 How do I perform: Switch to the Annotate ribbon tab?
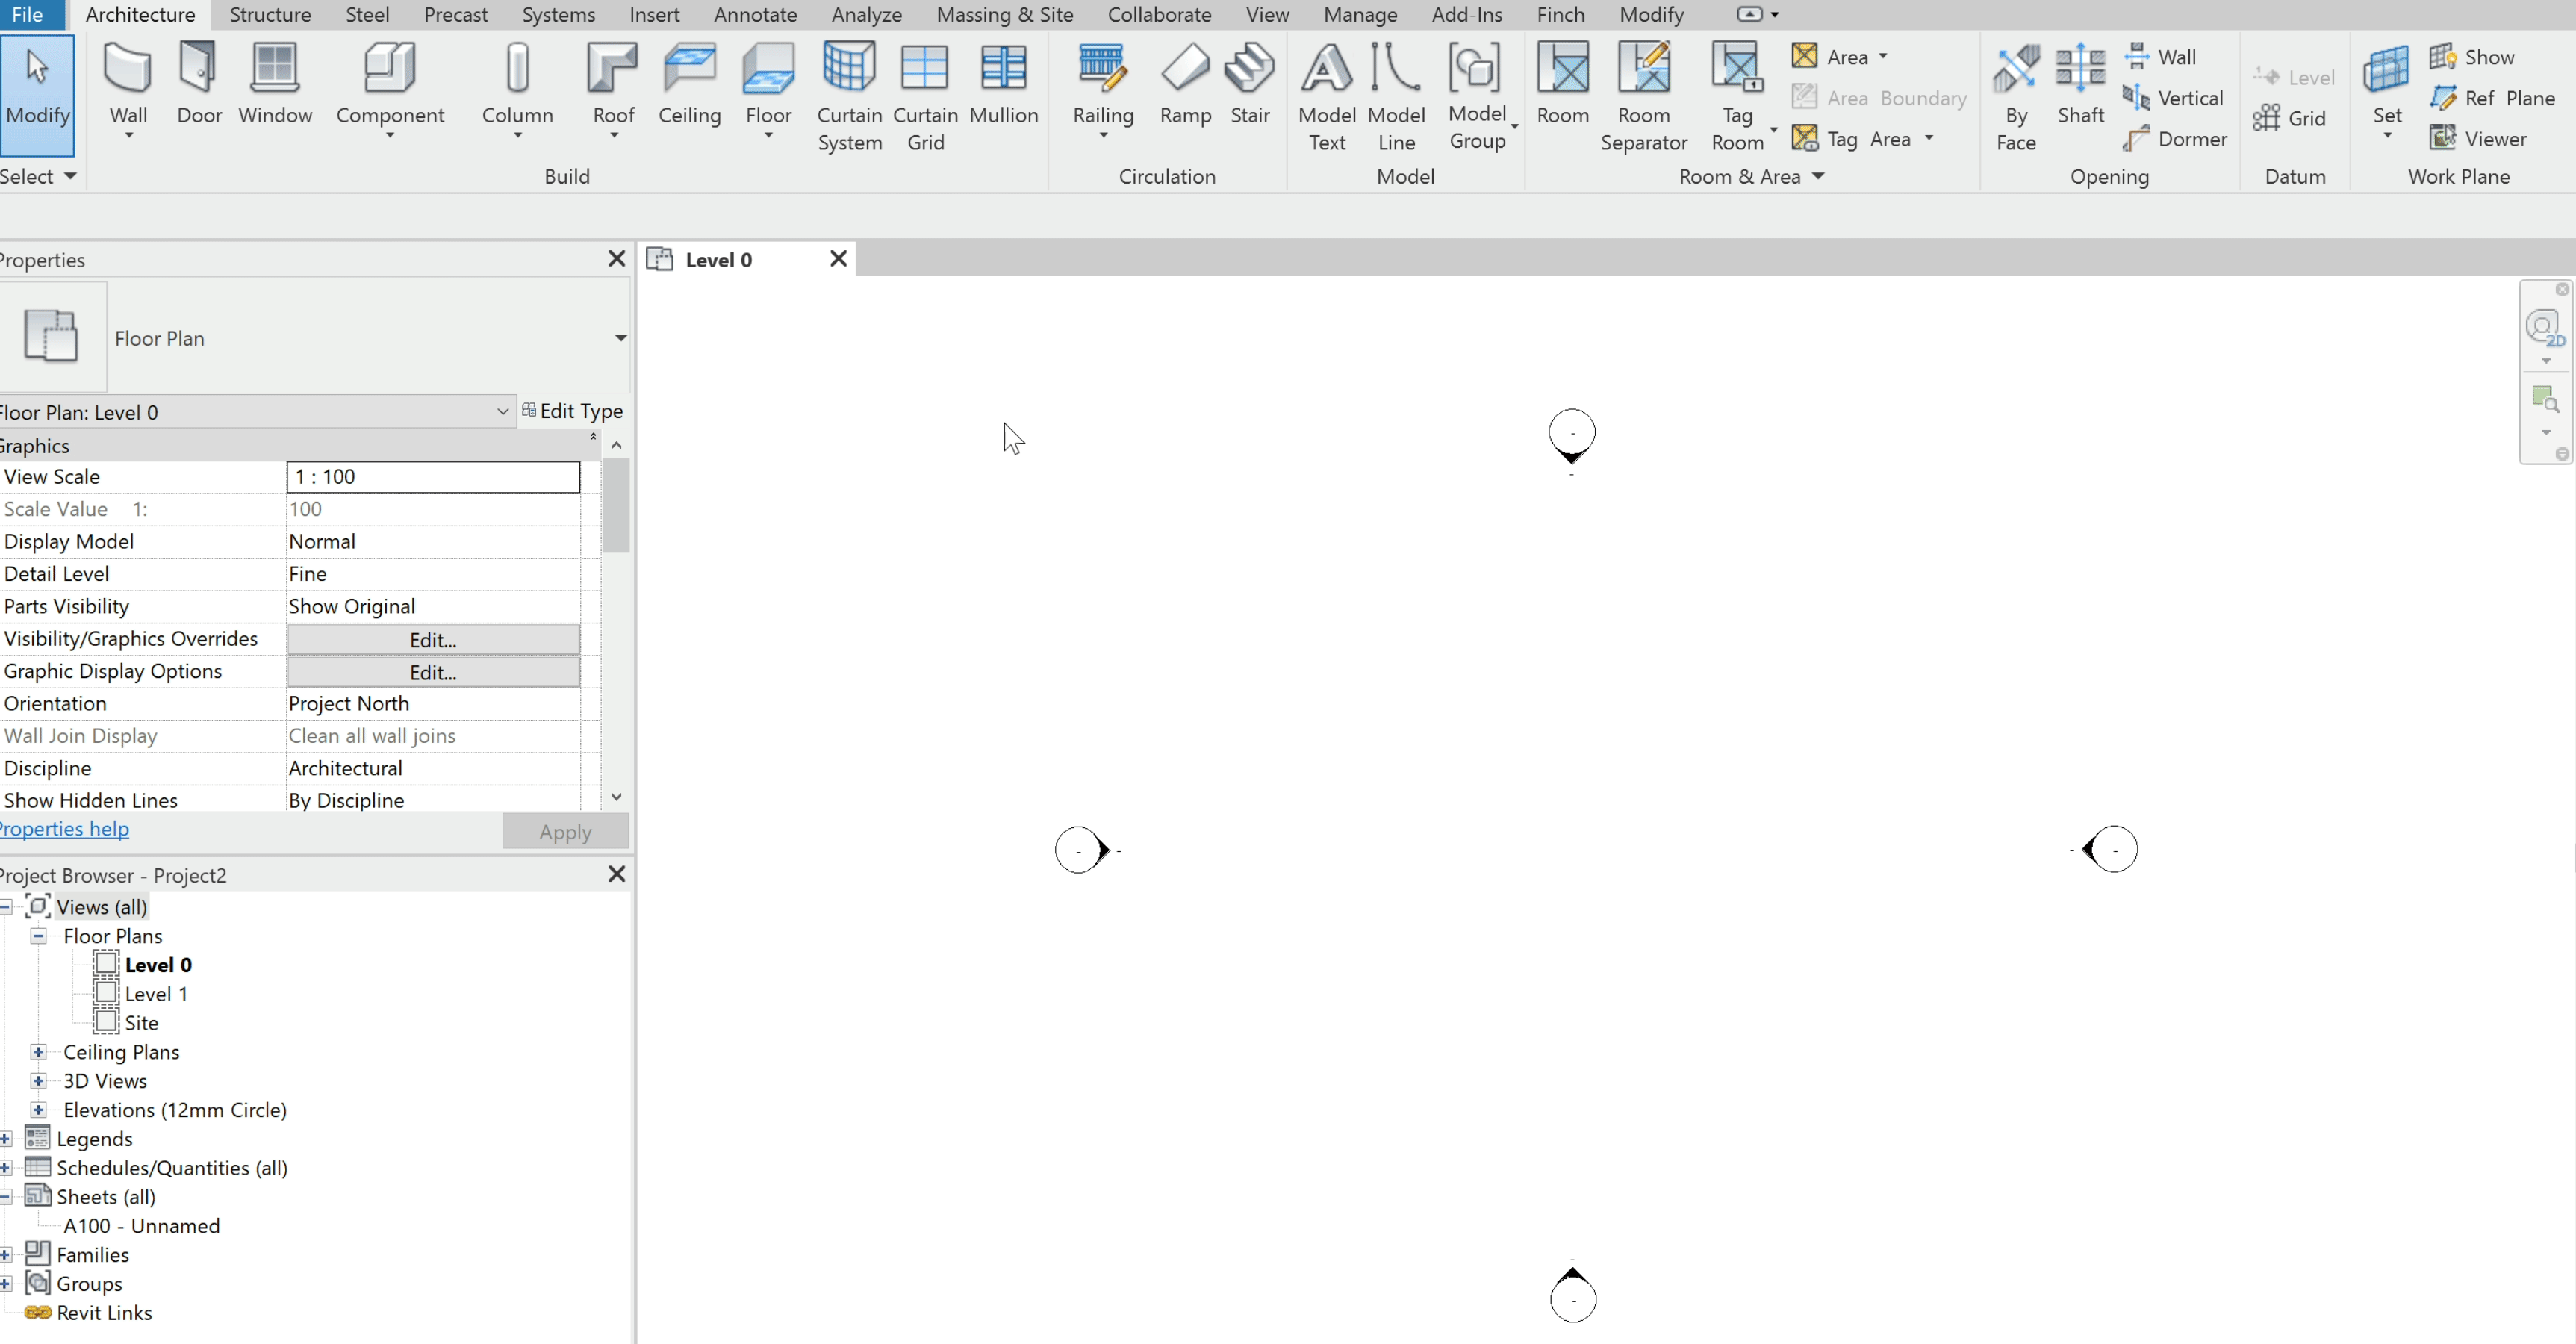click(755, 15)
